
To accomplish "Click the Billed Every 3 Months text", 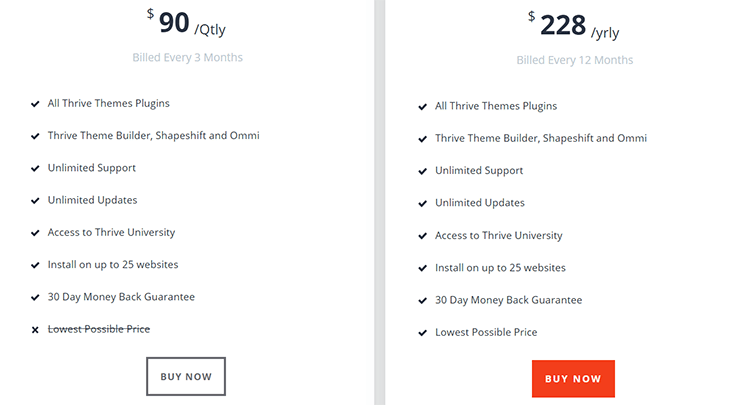I will pos(187,57).
